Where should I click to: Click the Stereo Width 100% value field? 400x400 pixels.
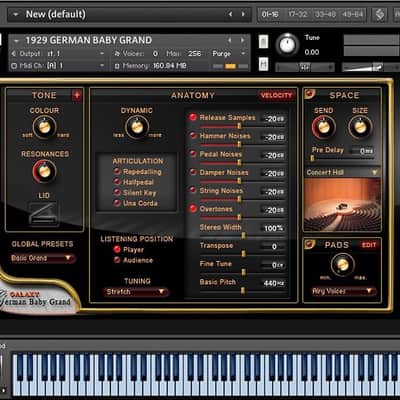(x=274, y=228)
